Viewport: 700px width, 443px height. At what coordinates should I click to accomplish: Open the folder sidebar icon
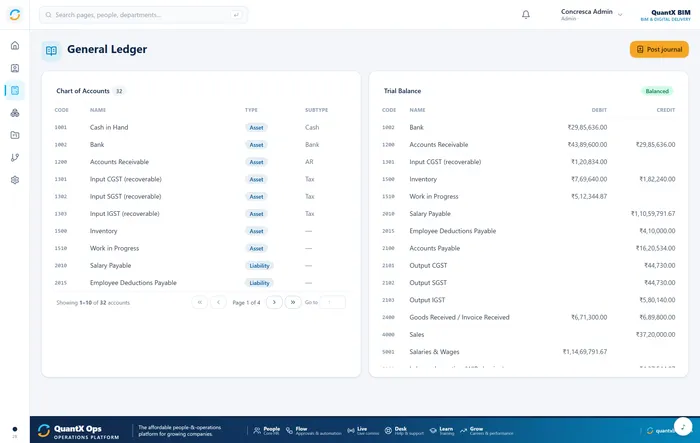tap(15, 135)
